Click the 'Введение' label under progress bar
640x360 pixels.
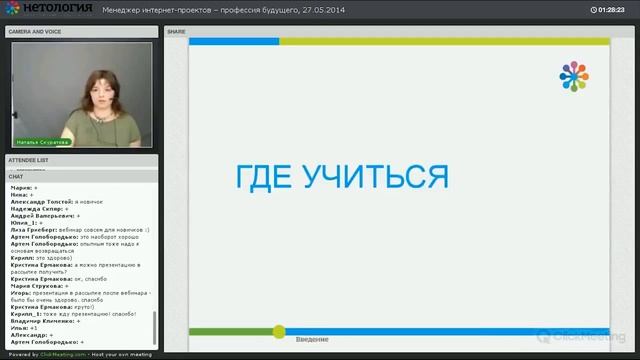point(312,340)
